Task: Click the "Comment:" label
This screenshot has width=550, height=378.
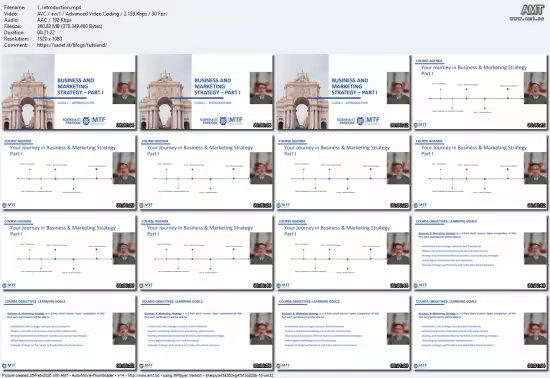Action: pyautogui.click(x=15, y=45)
